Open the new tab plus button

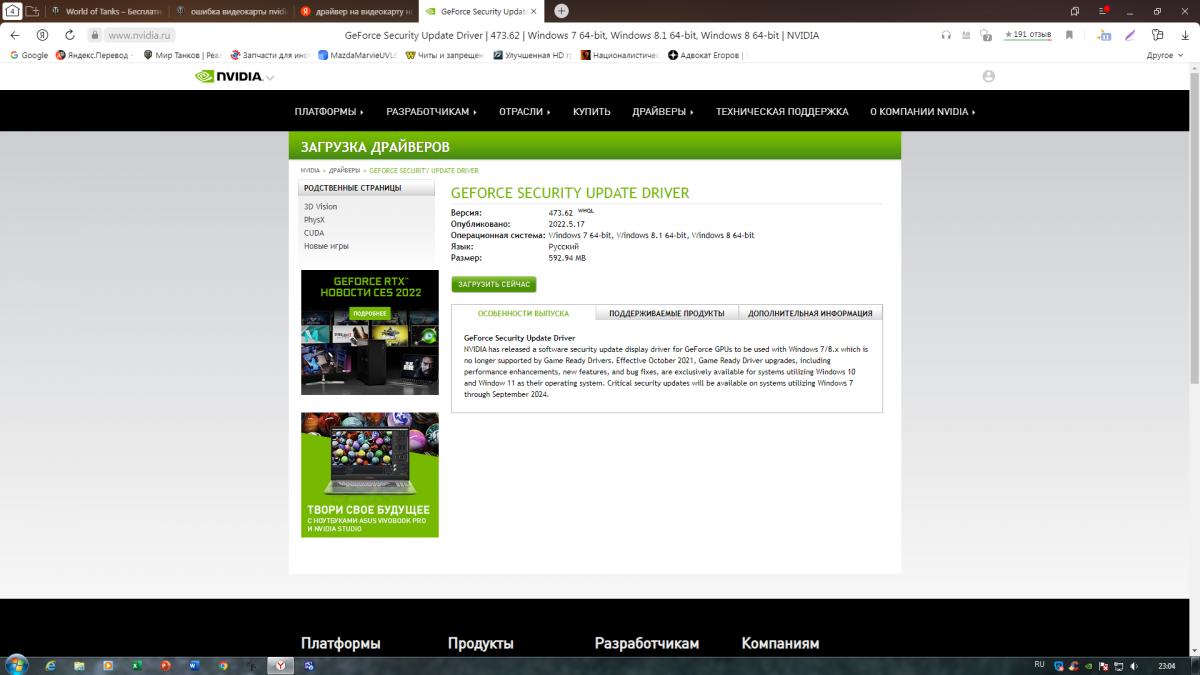(561, 11)
